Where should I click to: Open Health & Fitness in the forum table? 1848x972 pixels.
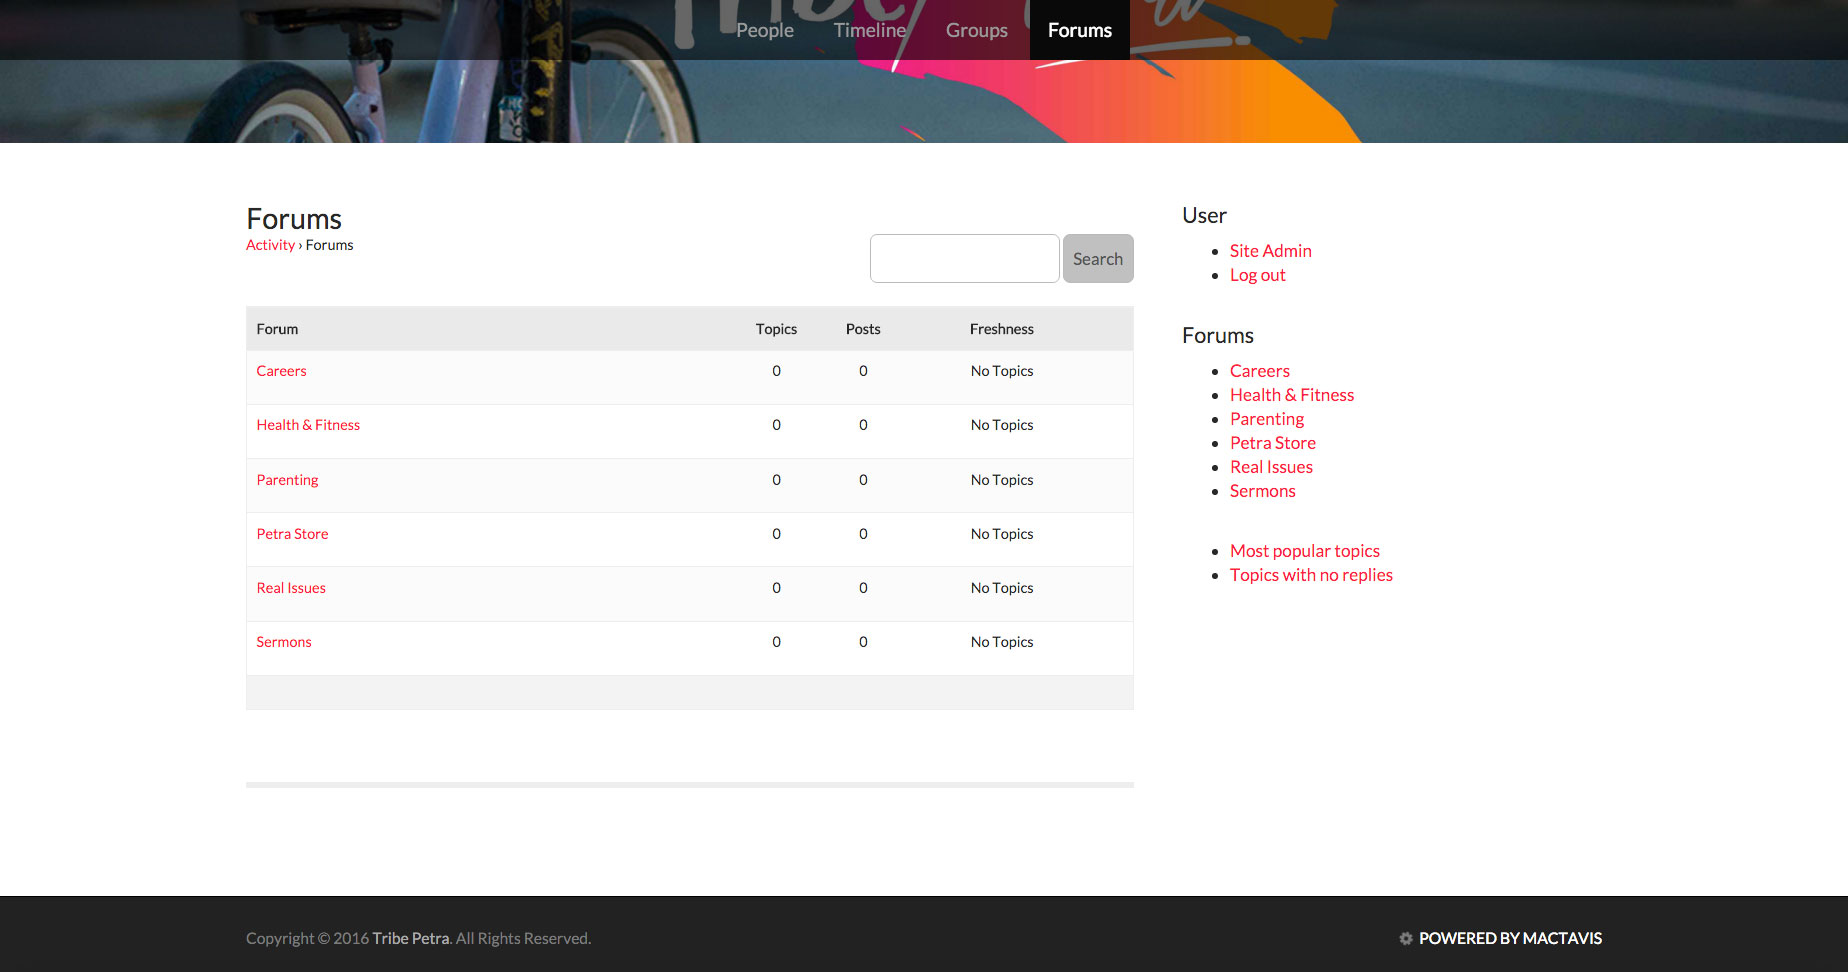tap(308, 425)
